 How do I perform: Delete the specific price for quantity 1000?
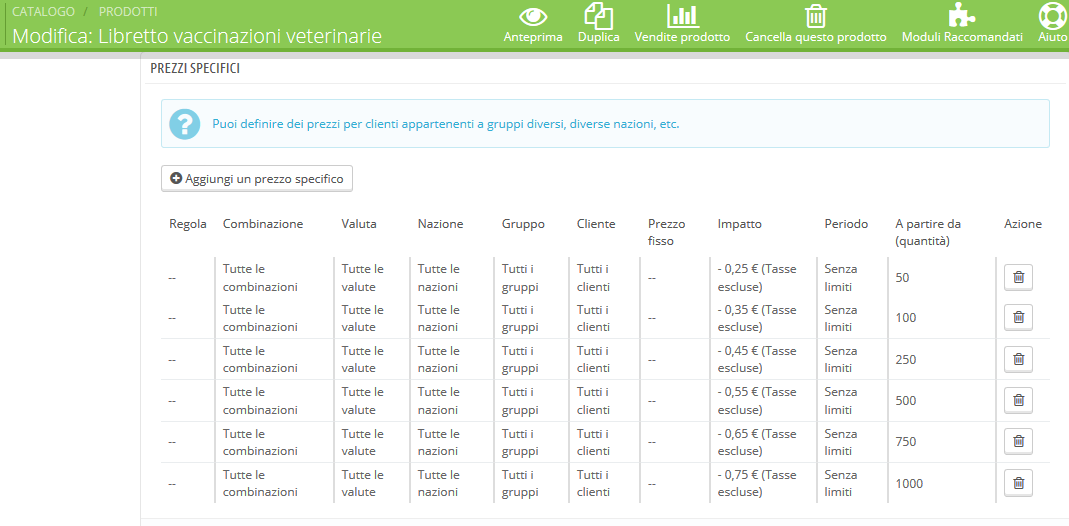(1019, 483)
